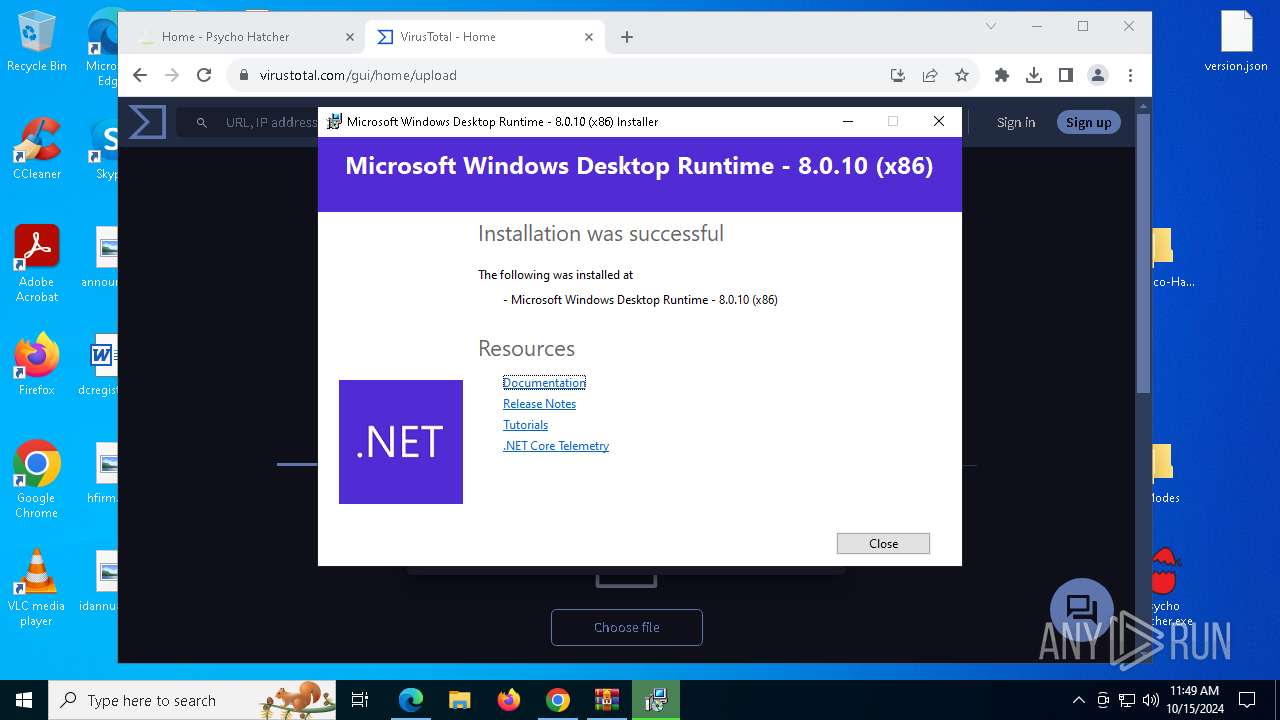Screen dimensions: 1280x720
Task: Open Chrome tab search chevron
Action: [x=991, y=26]
